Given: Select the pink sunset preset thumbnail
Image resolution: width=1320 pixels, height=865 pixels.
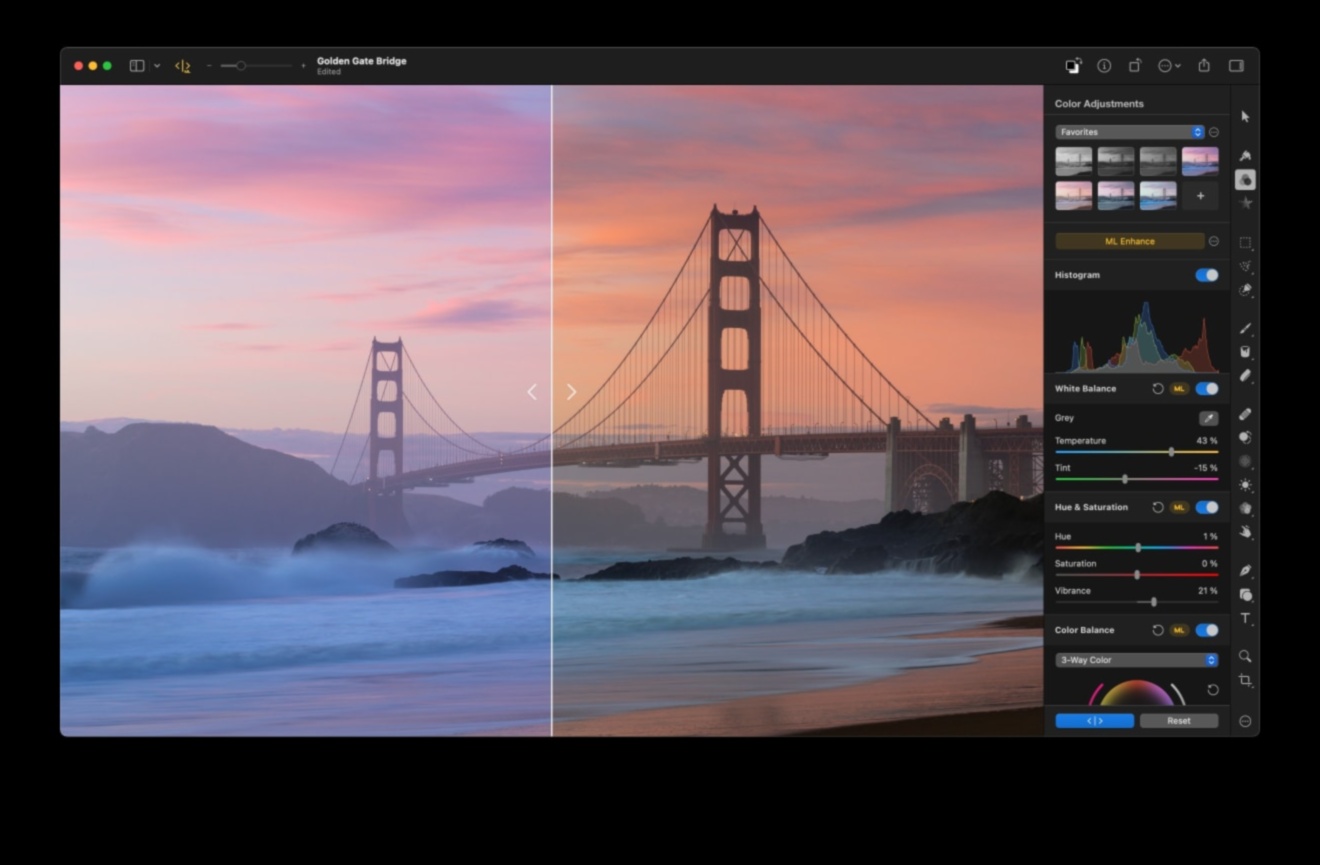Looking at the screenshot, I should [x=1200, y=161].
